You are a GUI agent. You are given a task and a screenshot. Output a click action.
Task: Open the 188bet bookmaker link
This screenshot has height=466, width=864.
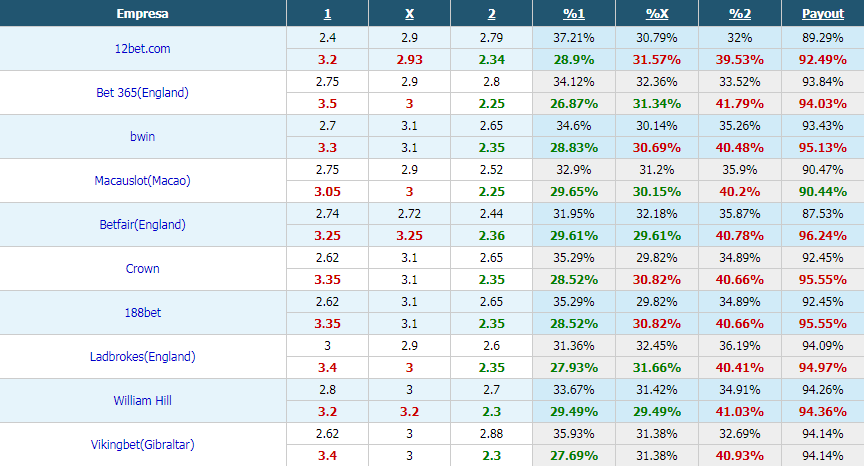click(x=143, y=313)
